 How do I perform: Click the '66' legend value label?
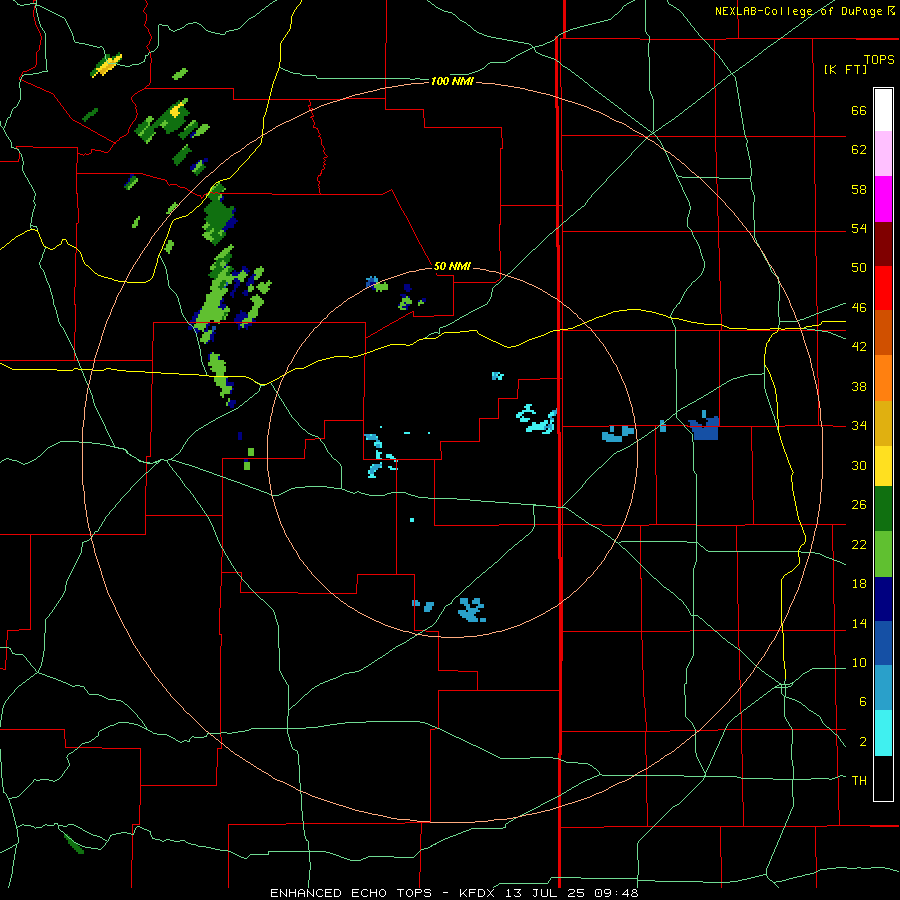(859, 111)
